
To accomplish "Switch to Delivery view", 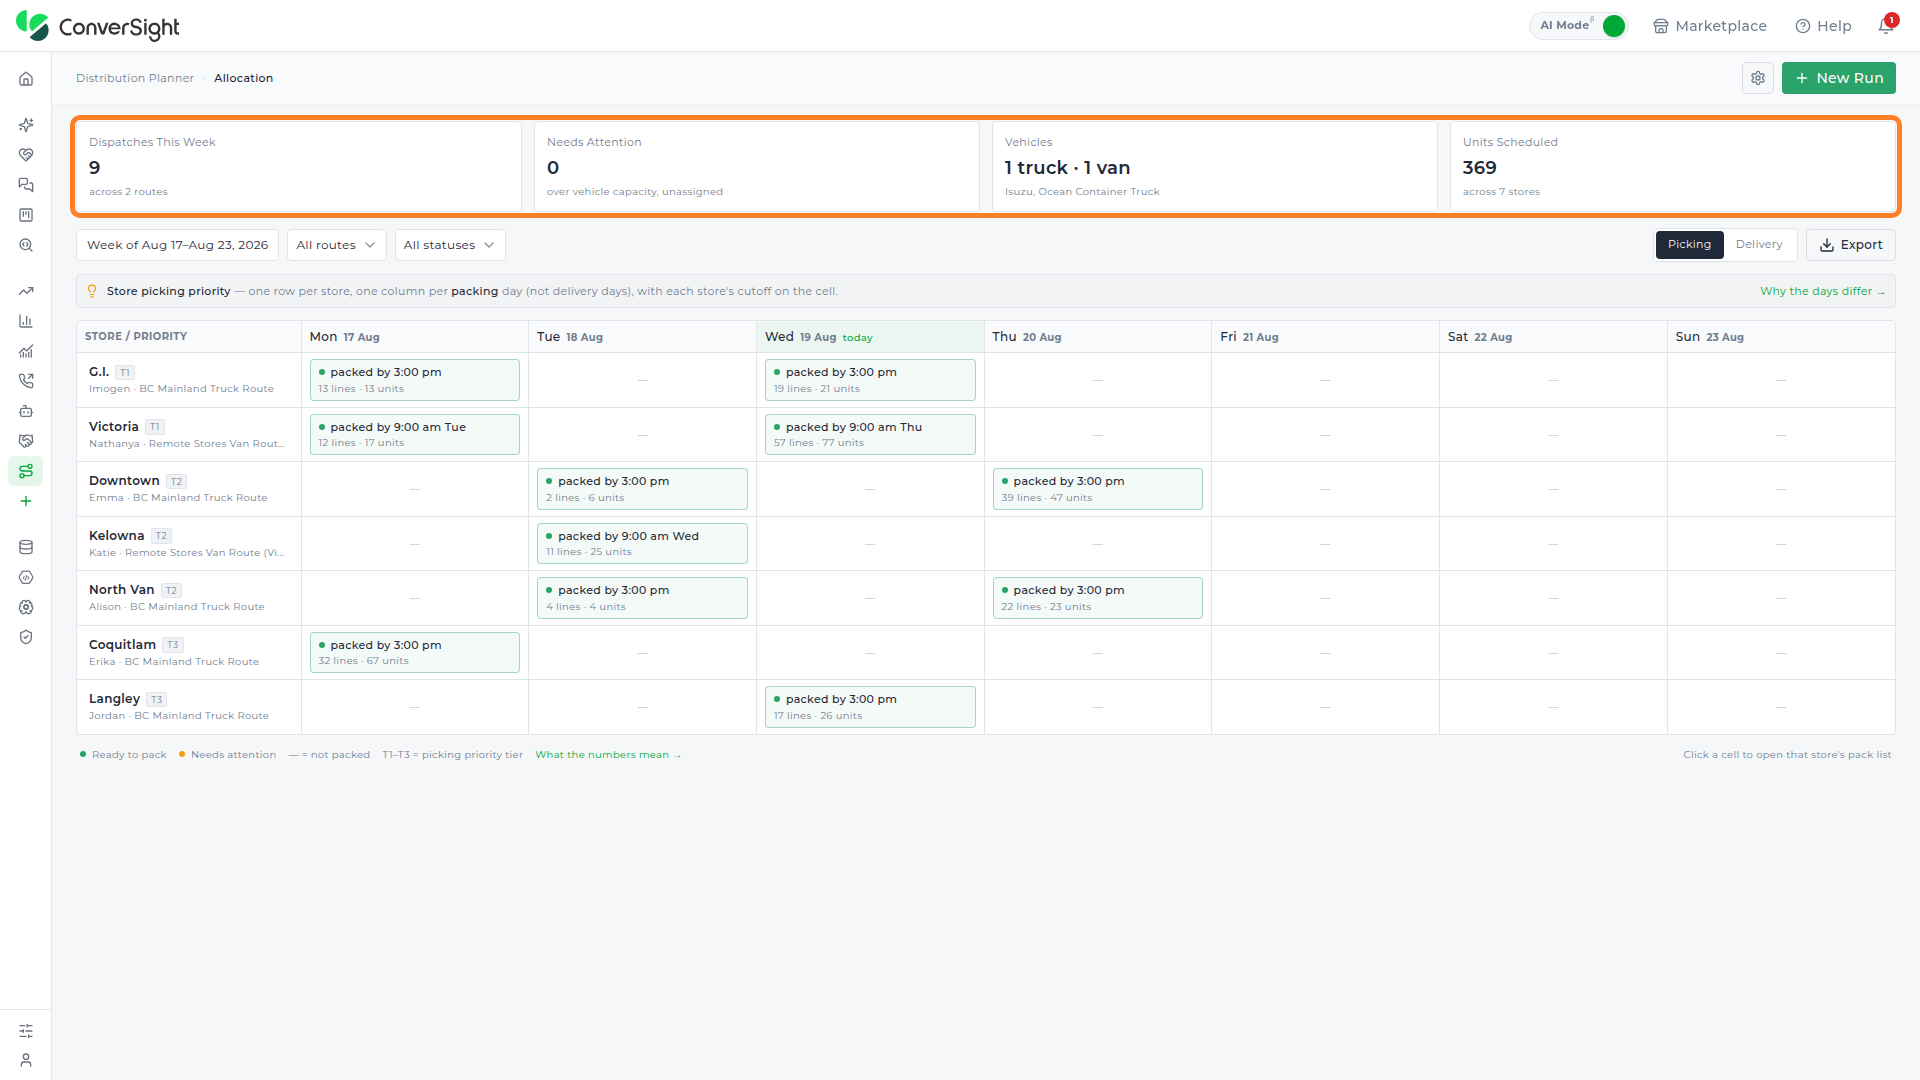I will click(x=1759, y=245).
